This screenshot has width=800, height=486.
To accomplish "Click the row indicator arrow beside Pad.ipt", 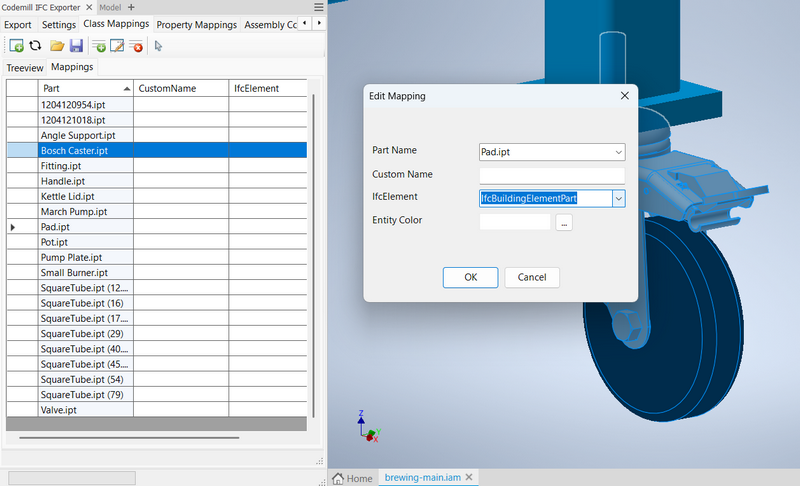I will point(13,227).
